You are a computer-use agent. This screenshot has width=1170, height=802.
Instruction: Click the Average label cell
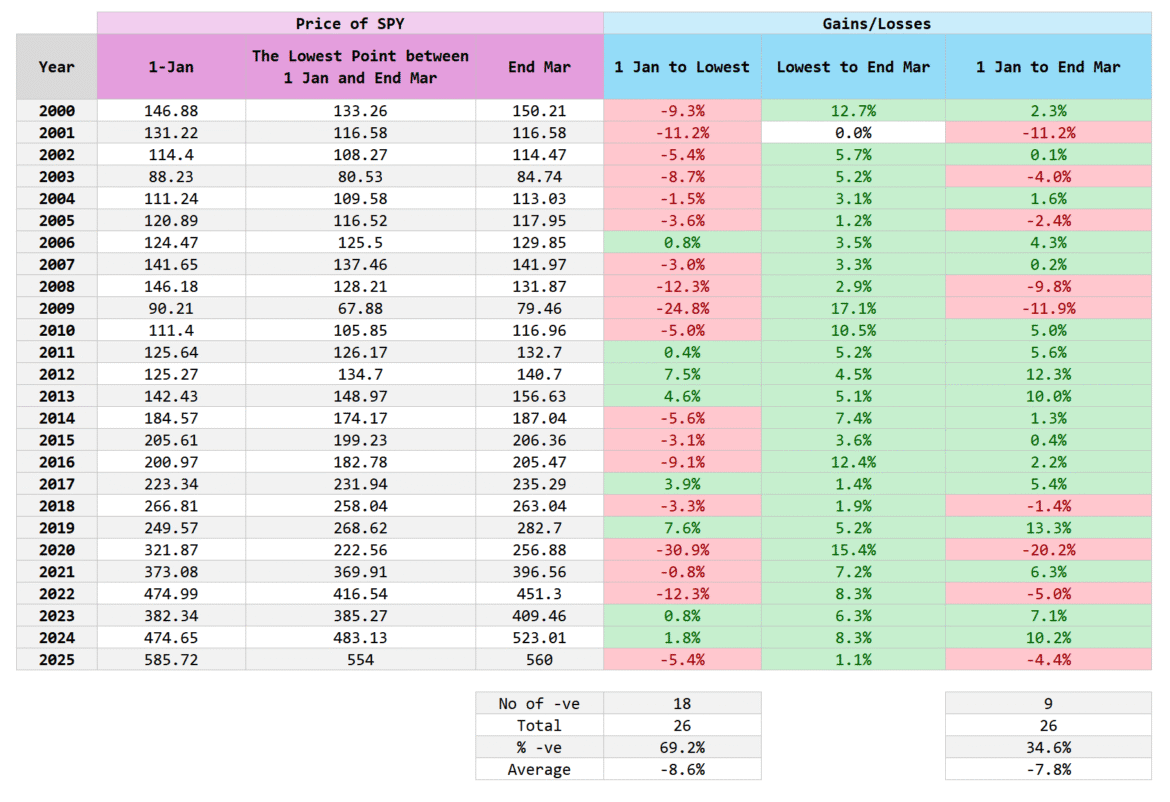pyautogui.click(x=538, y=769)
